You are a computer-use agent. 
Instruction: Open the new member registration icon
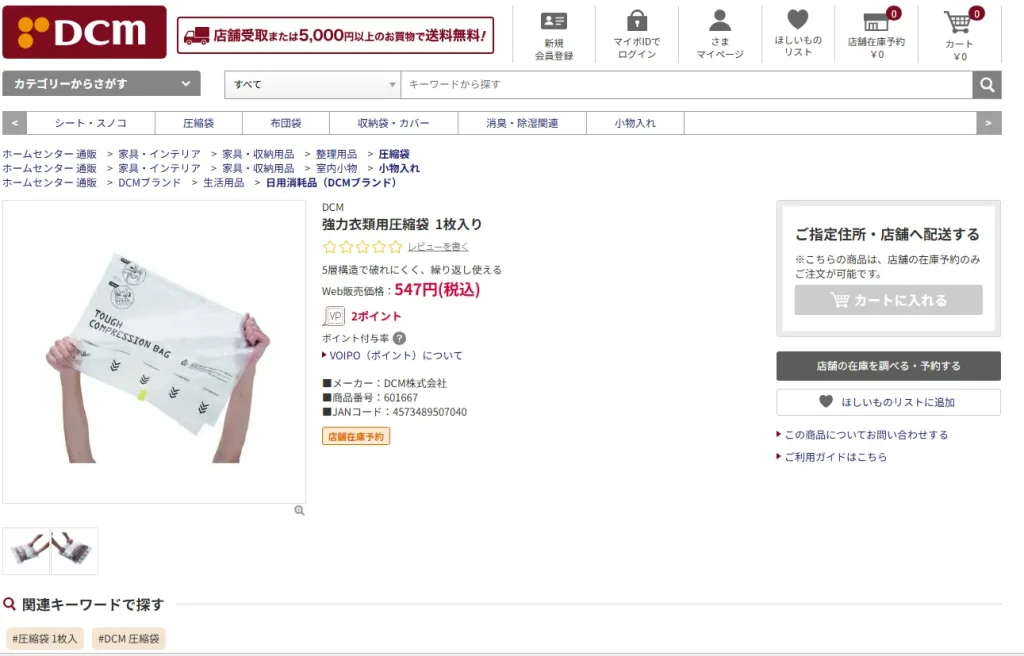point(553,22)
